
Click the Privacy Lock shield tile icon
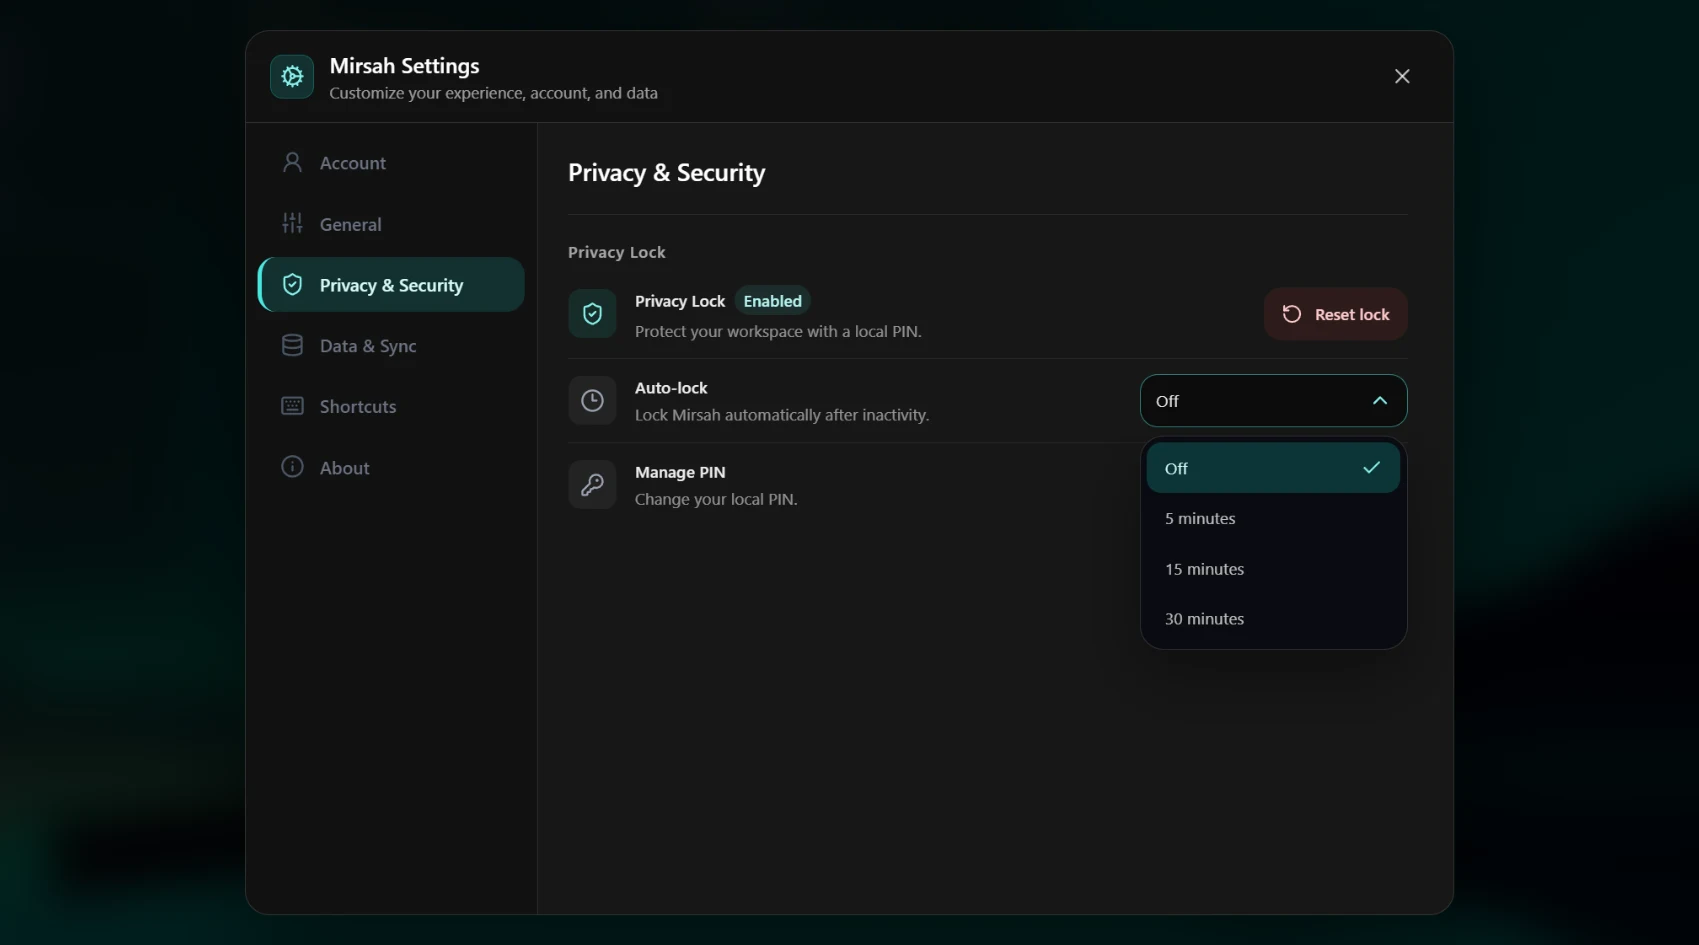(x=592, y=314)
